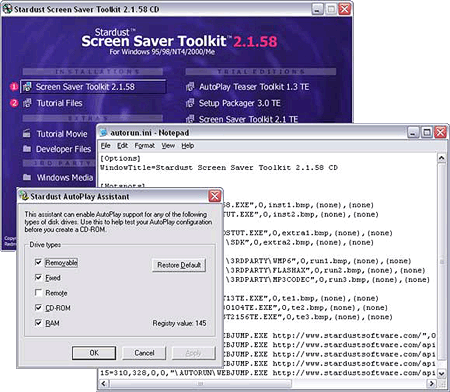450x392 pixels.
Task: Click Registry value: 145 text
Action: point(179,323)
